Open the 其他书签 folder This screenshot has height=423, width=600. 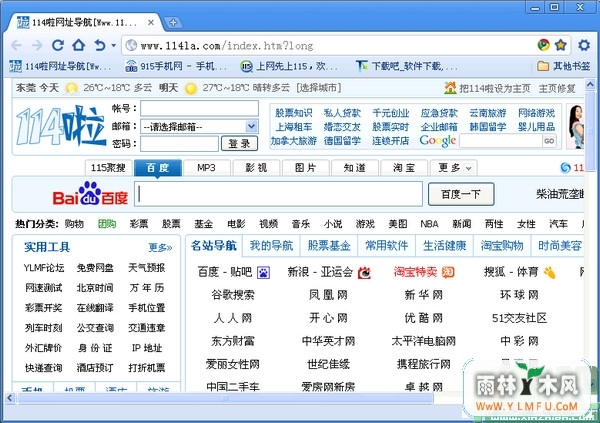(563, 66)
